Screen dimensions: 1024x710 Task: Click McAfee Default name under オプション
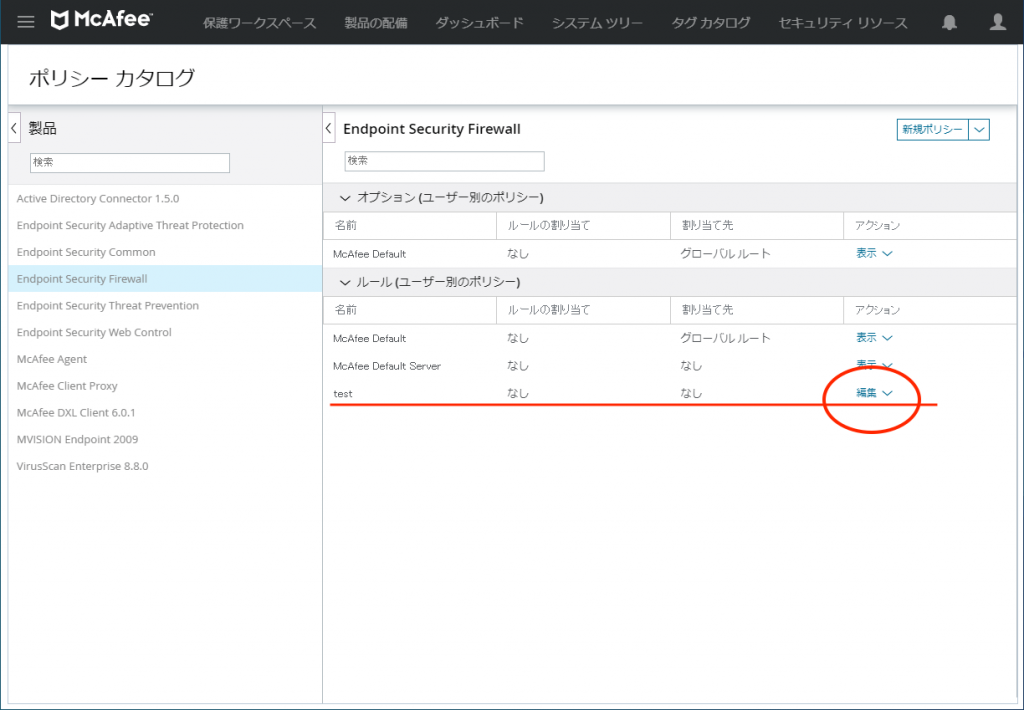point(370,254)
